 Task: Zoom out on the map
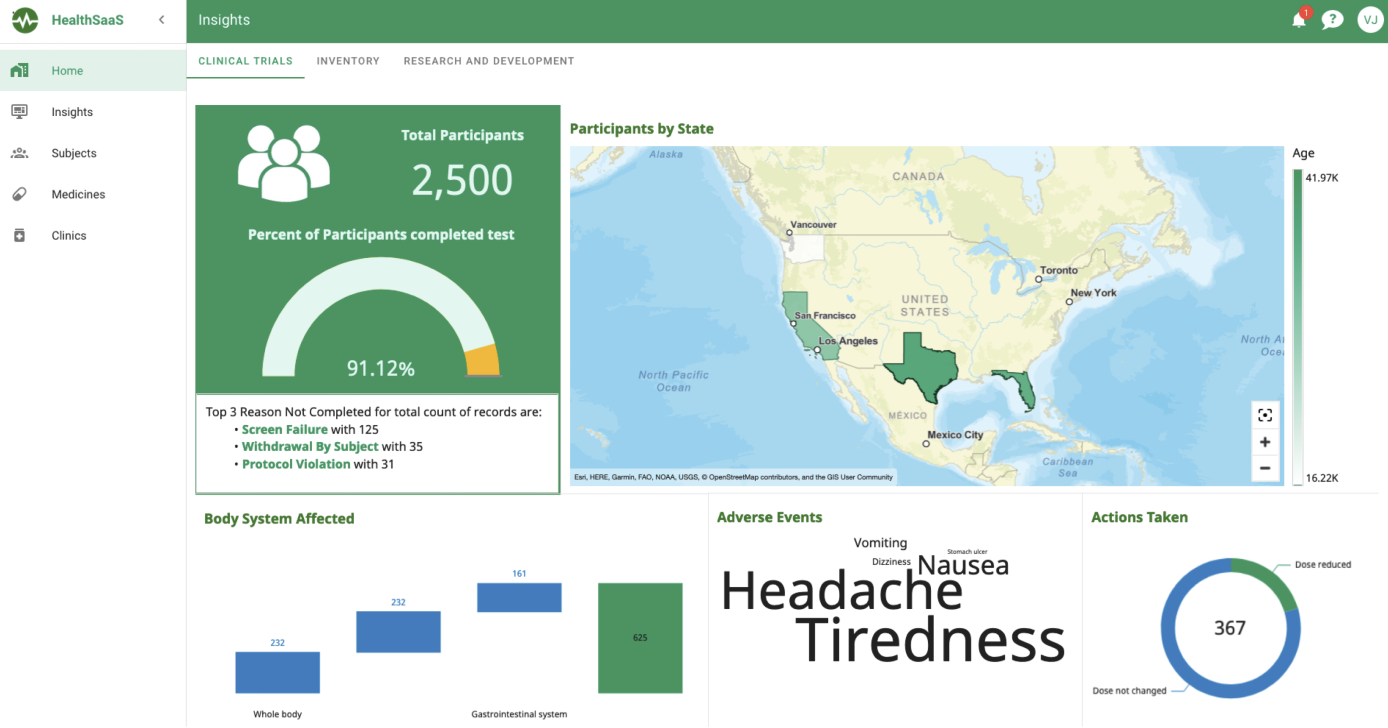(x=1265, y=468)
